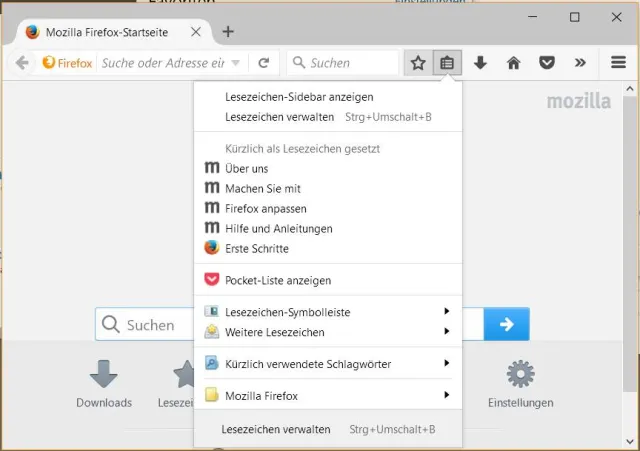Open the hamburger menu

pos(618,63)
